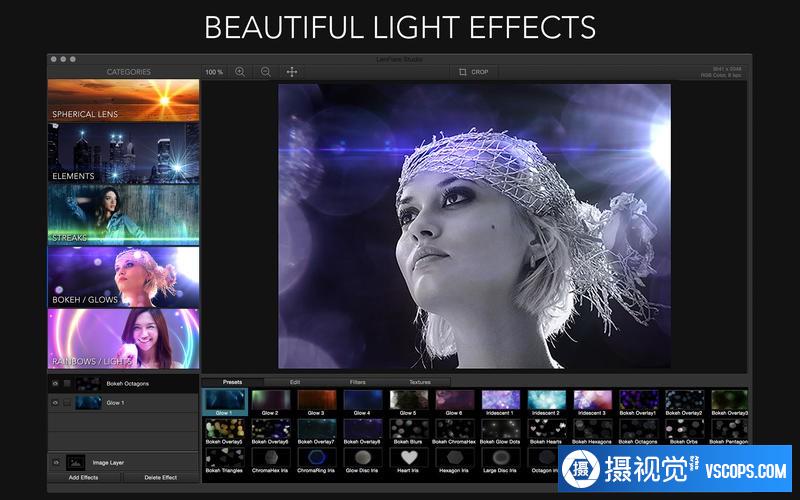The height and width of the screenshot is (500, 800).
Task: Apply the Iridescent 2 preset
Action: point(546,402)
